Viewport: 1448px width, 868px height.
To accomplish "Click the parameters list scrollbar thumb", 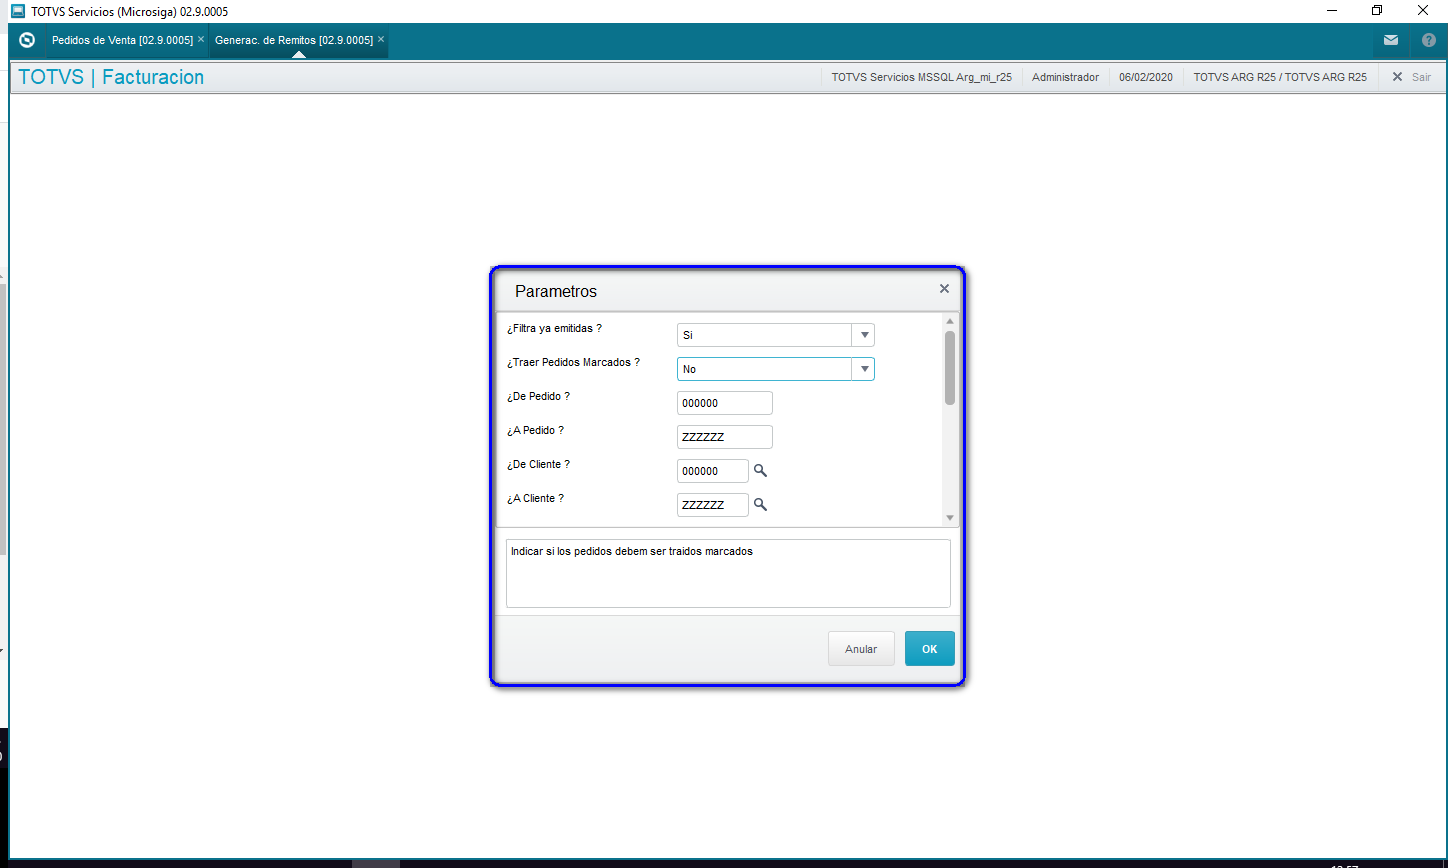I will click(x=950, y=368).
